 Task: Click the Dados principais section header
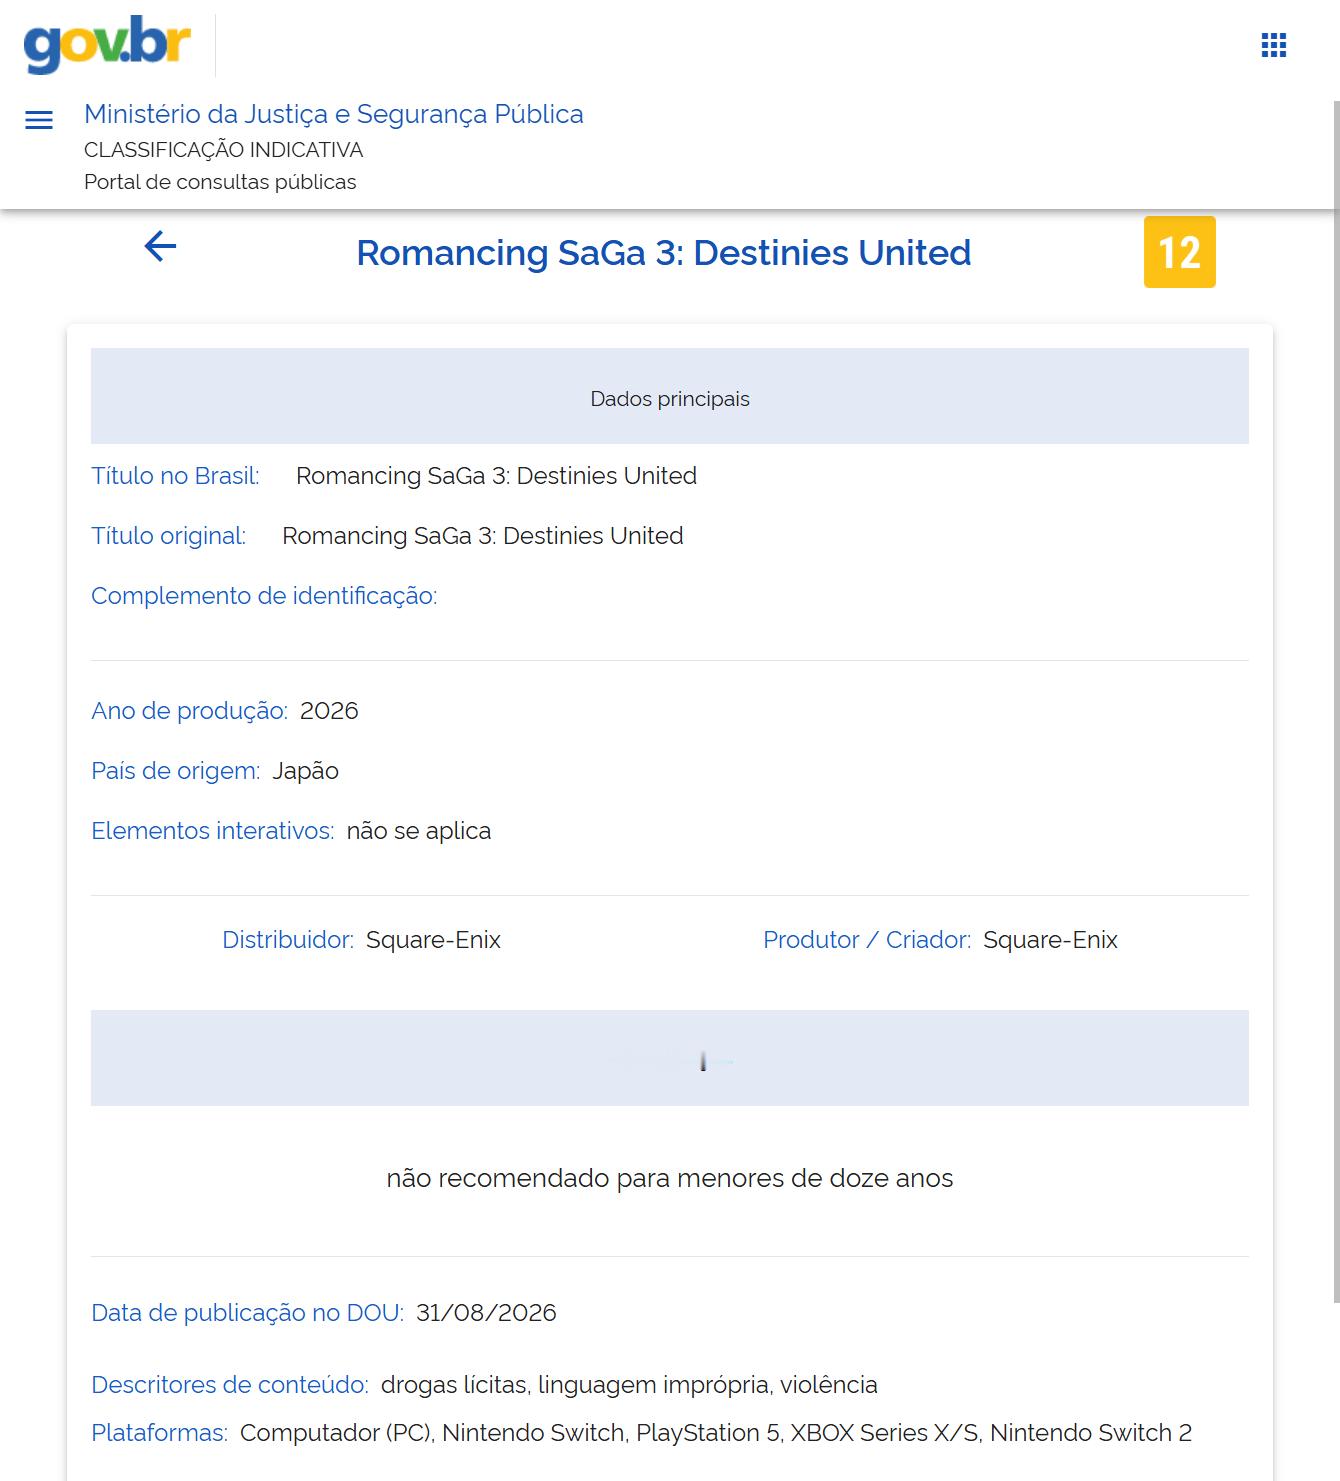(670, 396)
